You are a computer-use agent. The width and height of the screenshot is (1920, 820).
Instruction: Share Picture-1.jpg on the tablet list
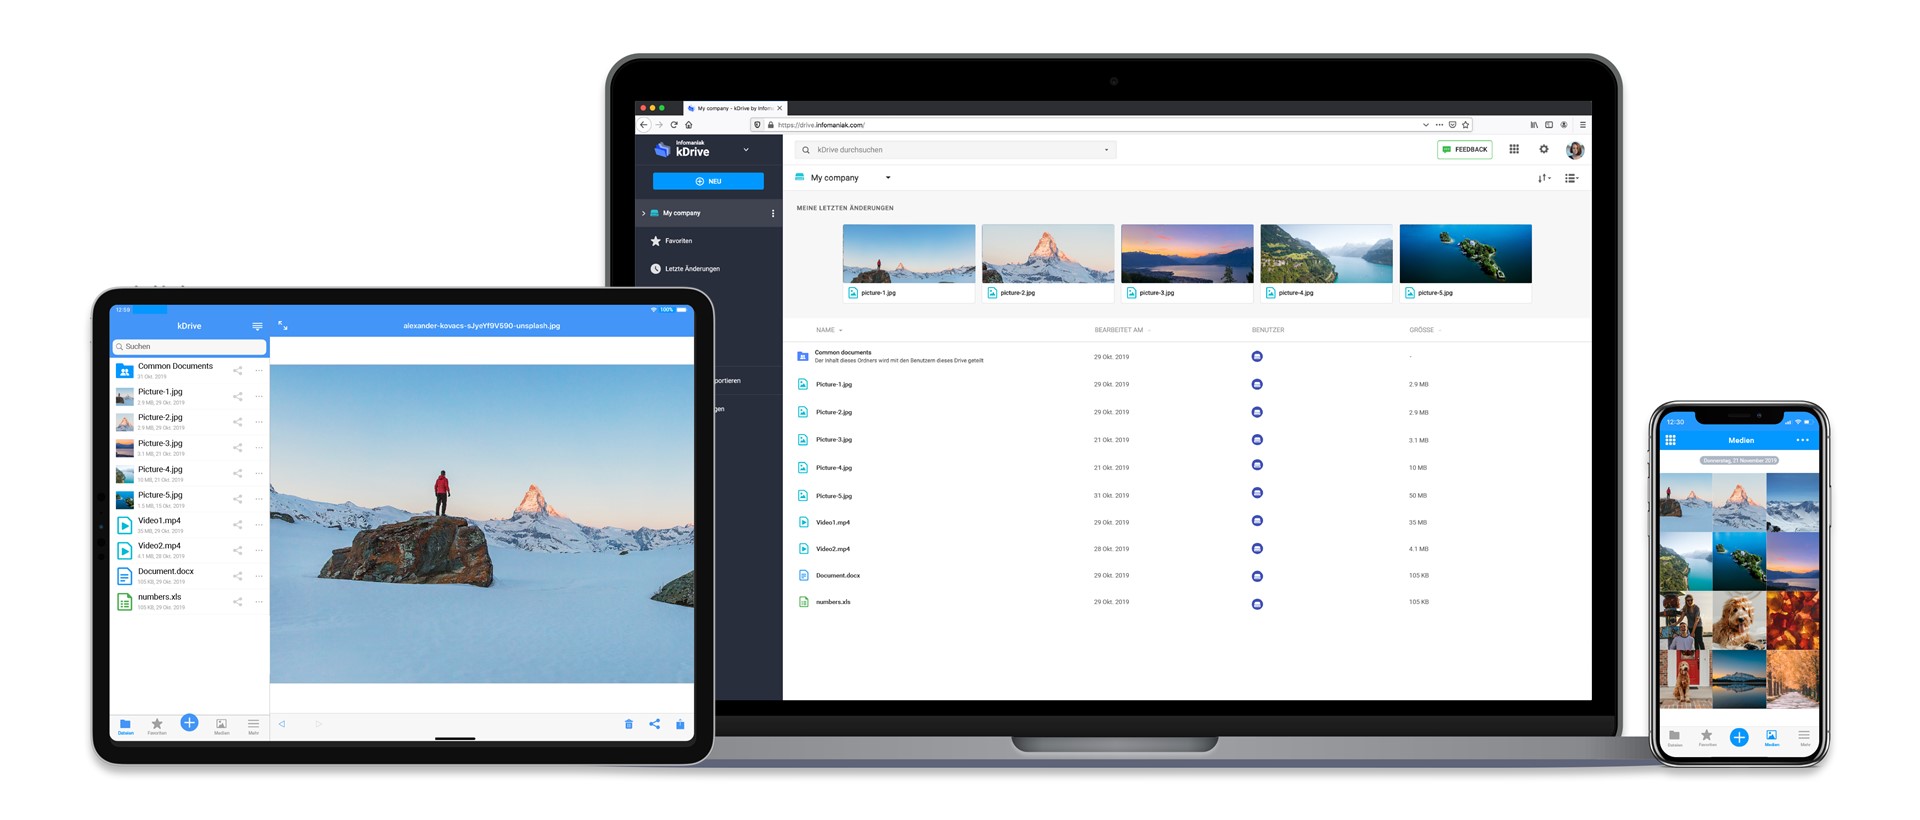pyautogui.click(x=238, y=396)
